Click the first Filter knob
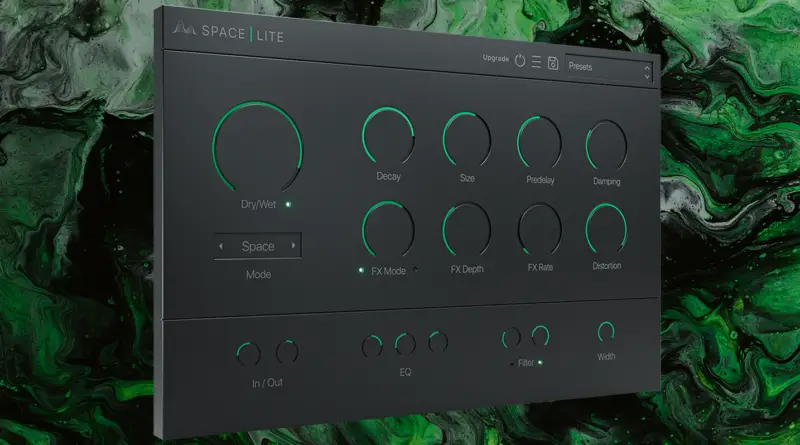This screenshot has height=445, width=800. (511, 338)
